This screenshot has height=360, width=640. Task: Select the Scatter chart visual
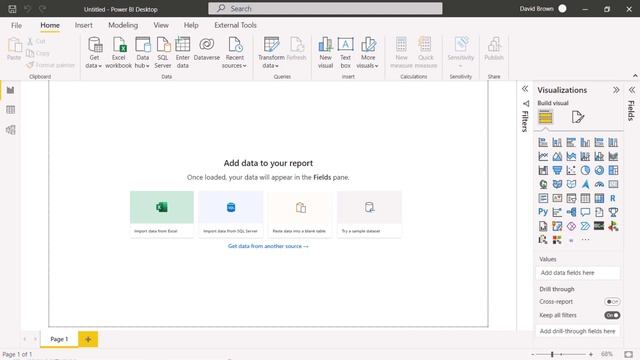571,170
